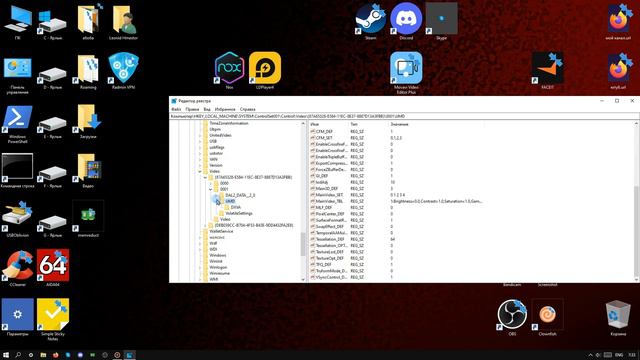Select the UMD key in registry tree

[x=230, y=201]
